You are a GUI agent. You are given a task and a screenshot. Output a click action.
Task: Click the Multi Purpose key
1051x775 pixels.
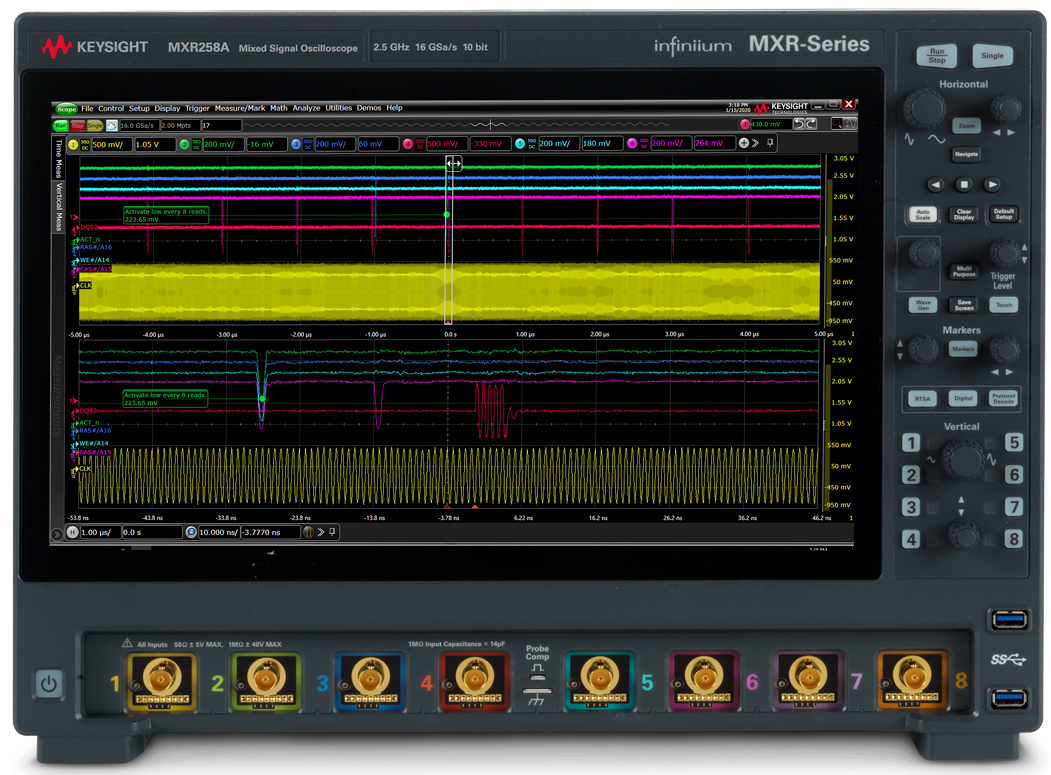point(964,272)
